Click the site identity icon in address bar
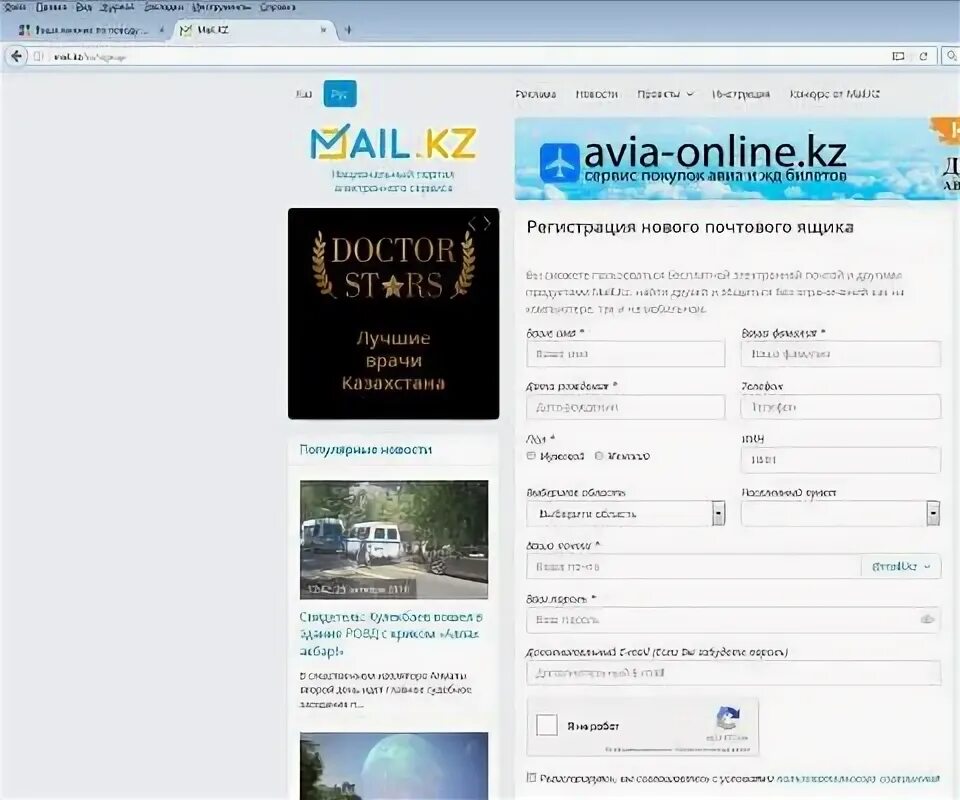The image size is (960, 800). 38,56
